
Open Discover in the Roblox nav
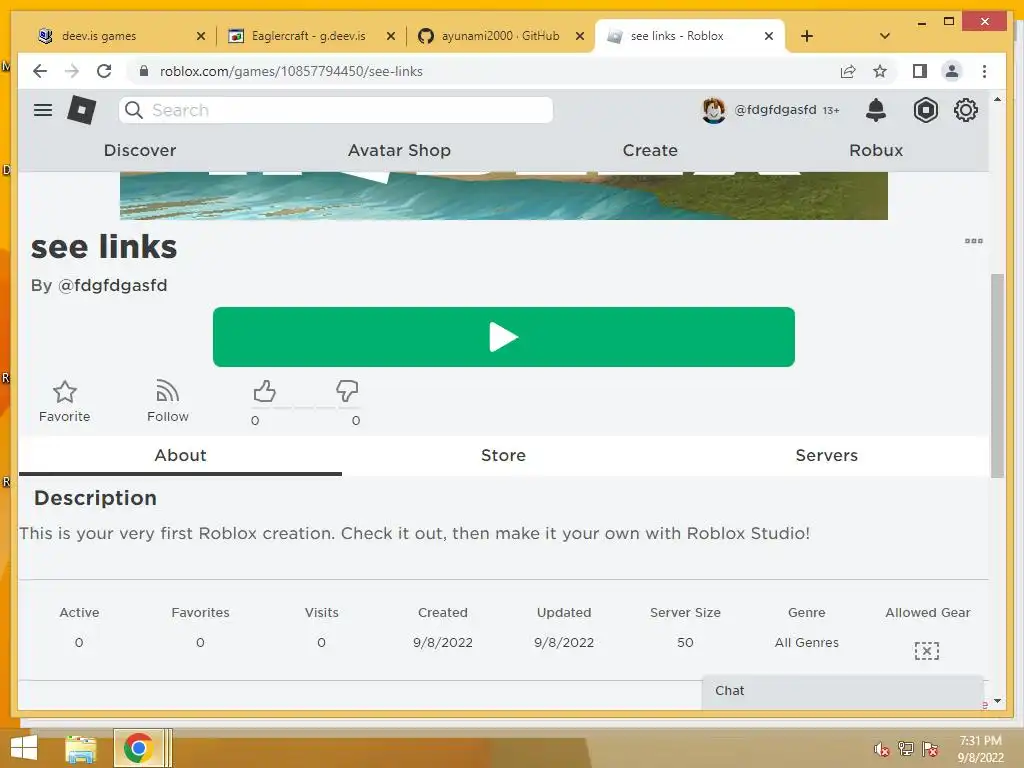point(140,150)
